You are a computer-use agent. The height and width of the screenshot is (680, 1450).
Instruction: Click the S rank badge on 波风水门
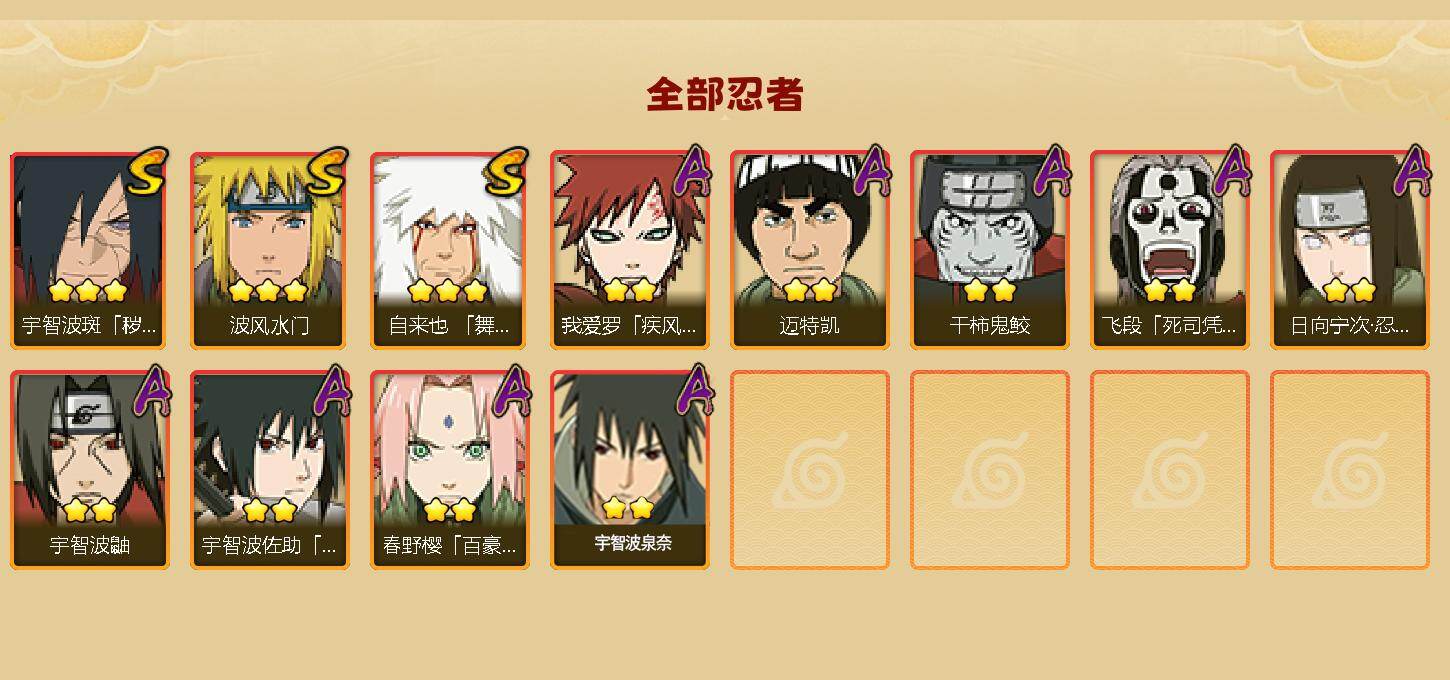(x=328, y=172)
